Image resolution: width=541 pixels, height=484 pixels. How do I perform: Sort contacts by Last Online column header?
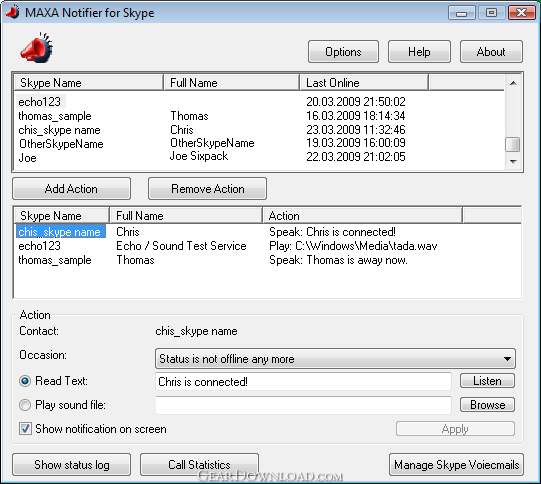(364, 83)
